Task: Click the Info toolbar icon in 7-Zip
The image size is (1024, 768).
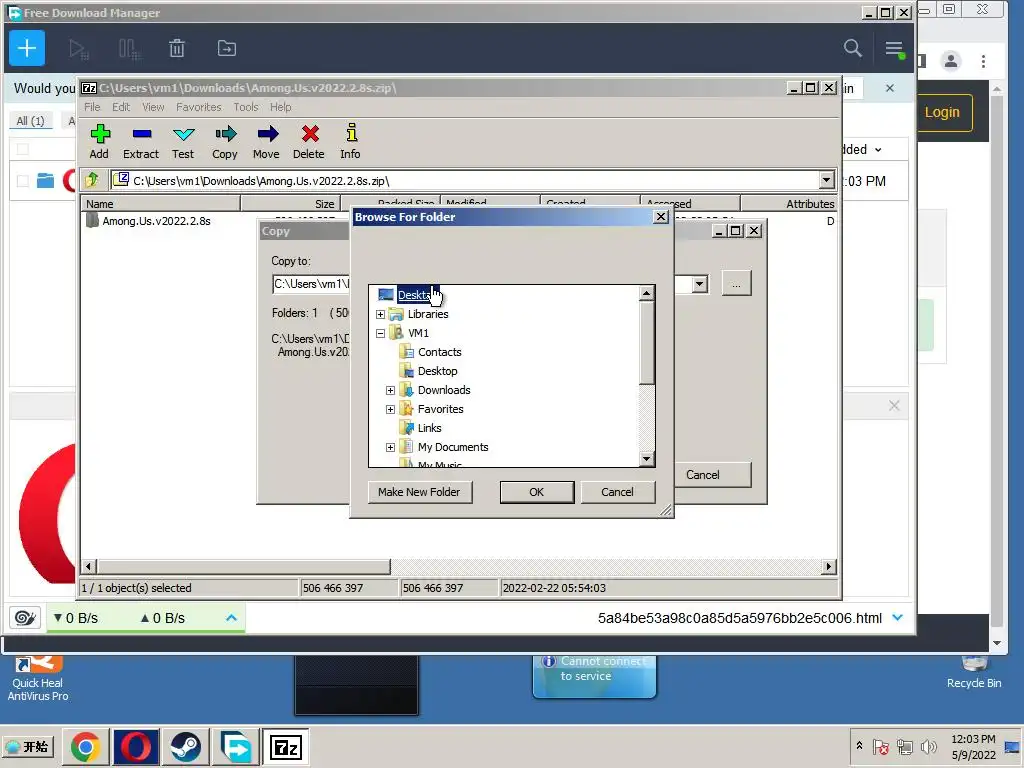Action: 351,142
